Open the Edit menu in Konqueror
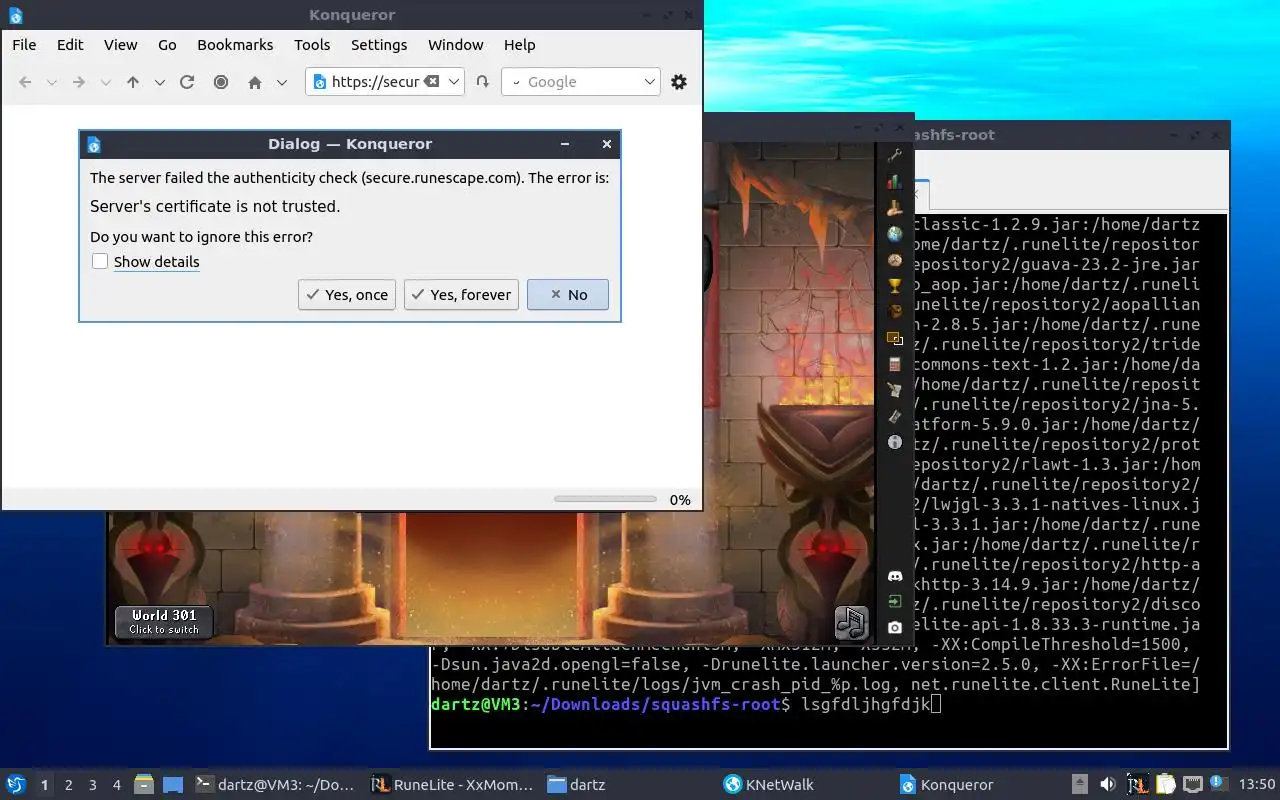This screenshot has width=1280, height=800. click(70, 45)
